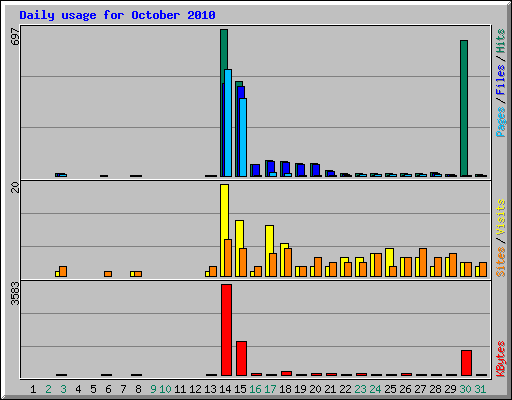Select the red KBytes bar for day 30
512x400 pixels.
click(x=466, y=363)
